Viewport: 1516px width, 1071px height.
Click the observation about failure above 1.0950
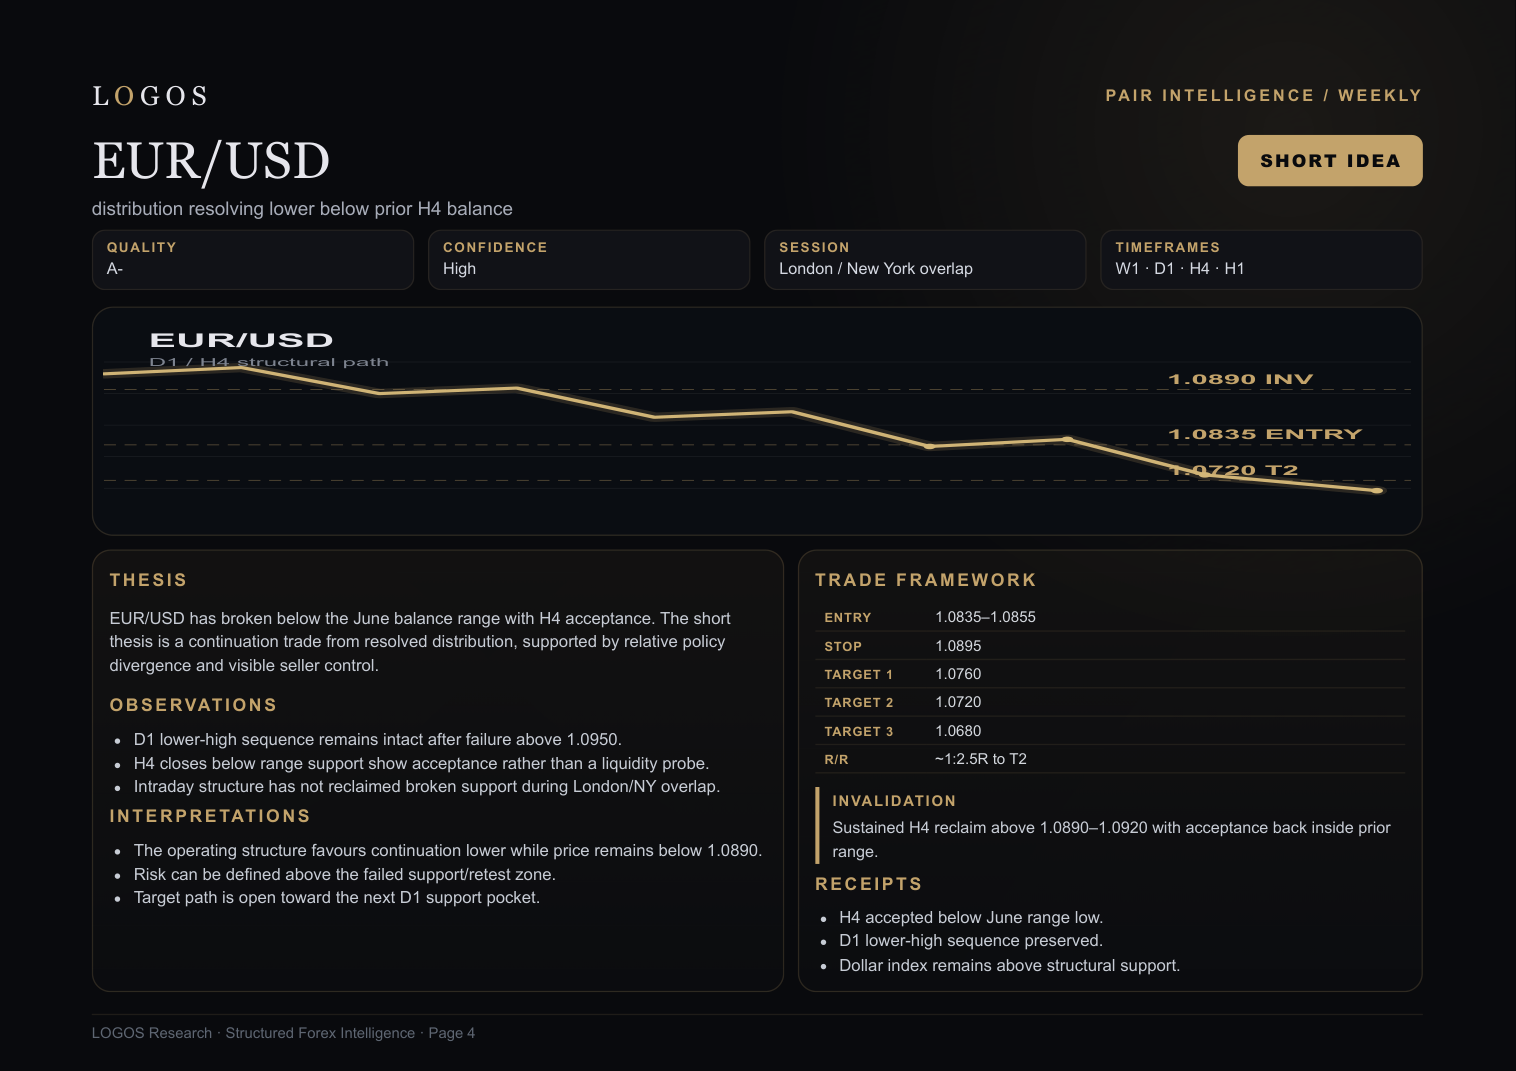[377, 740]
